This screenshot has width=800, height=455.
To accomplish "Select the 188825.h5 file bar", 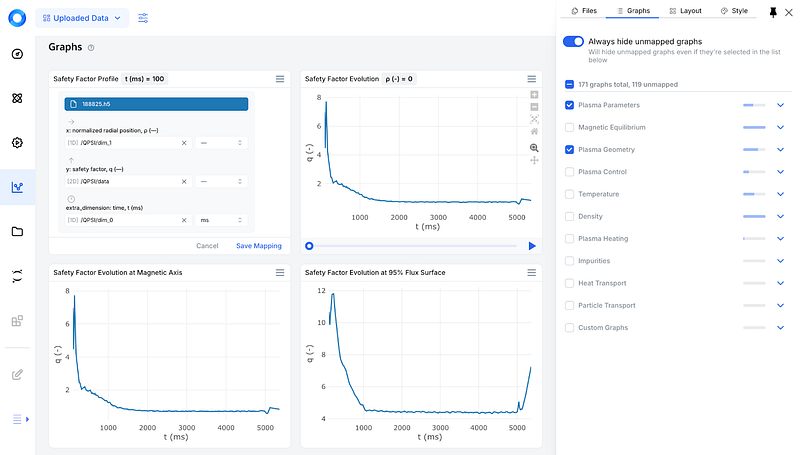I will [156, 104].
